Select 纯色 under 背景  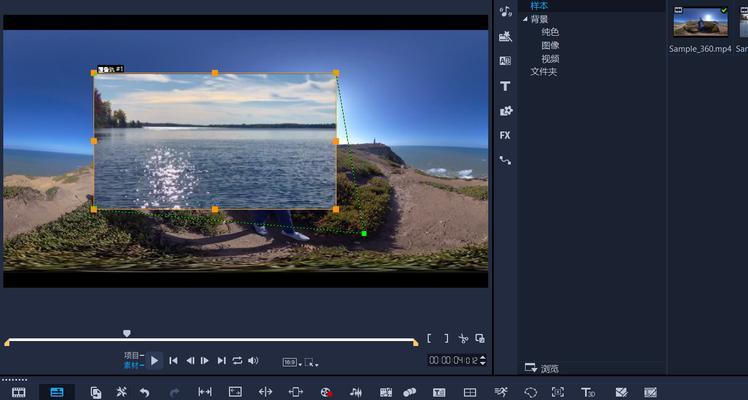click(550, 32)
